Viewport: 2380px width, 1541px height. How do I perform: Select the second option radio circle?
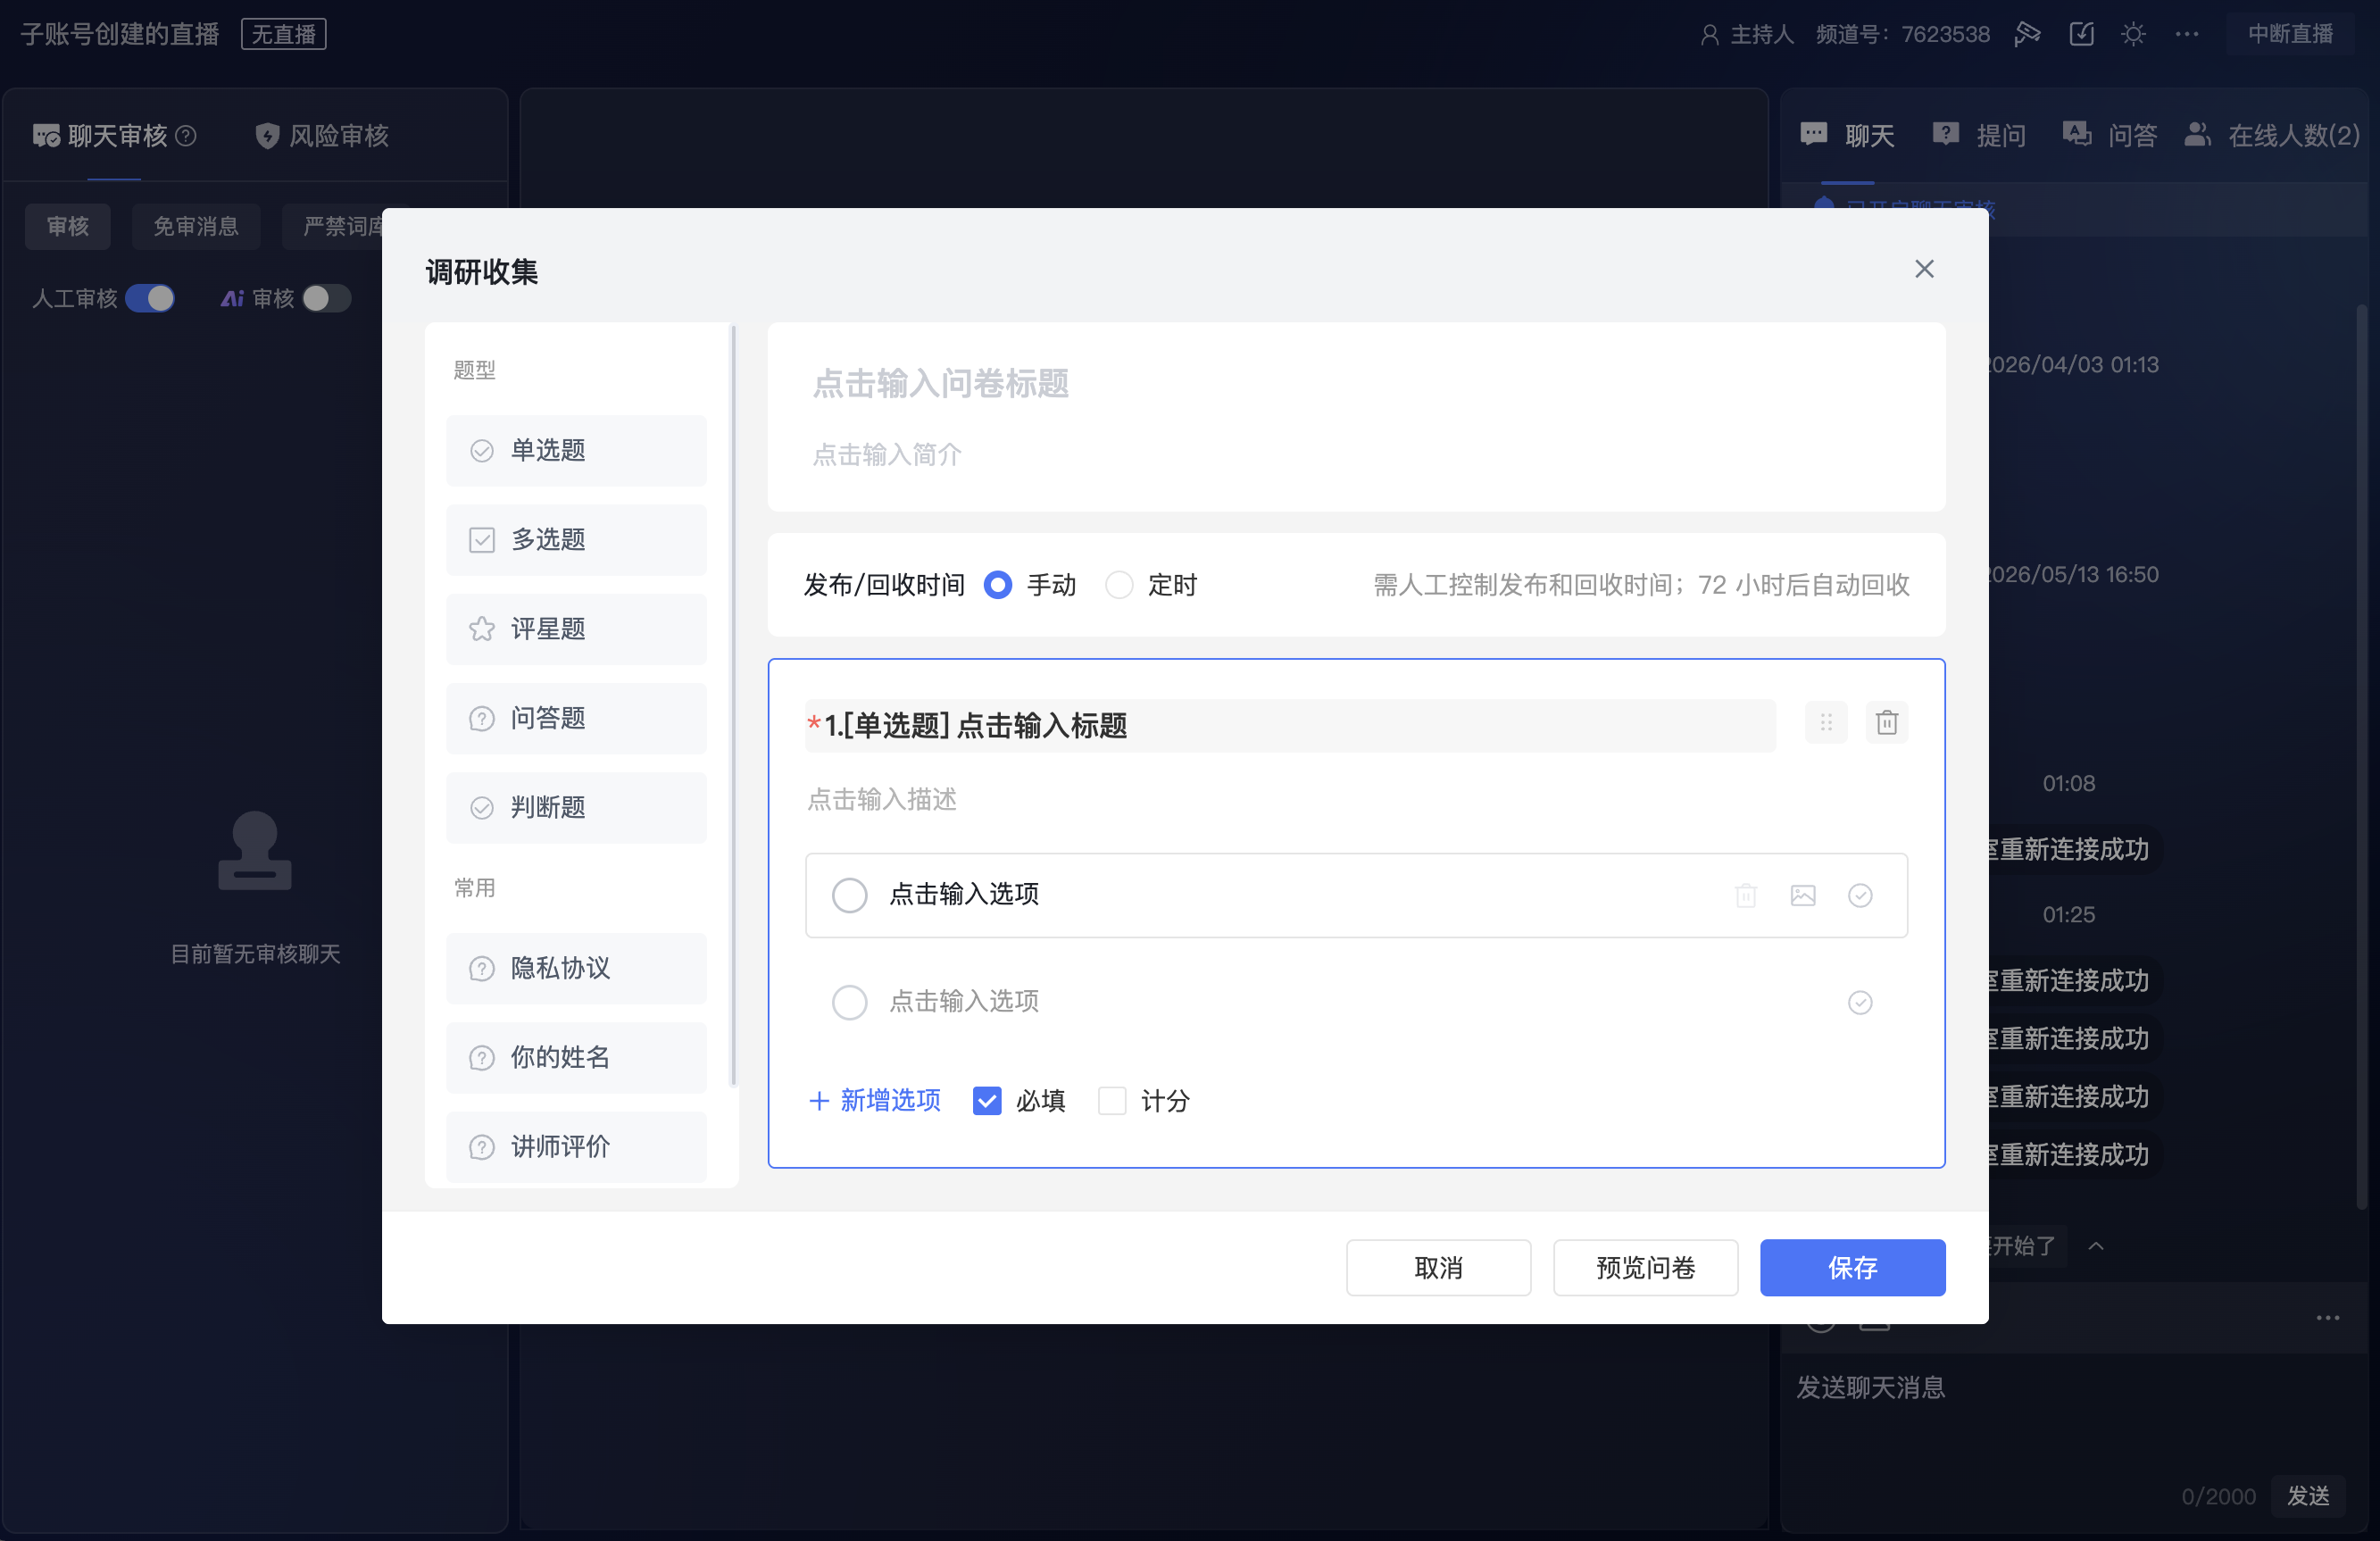click(x=849, y=1002)
